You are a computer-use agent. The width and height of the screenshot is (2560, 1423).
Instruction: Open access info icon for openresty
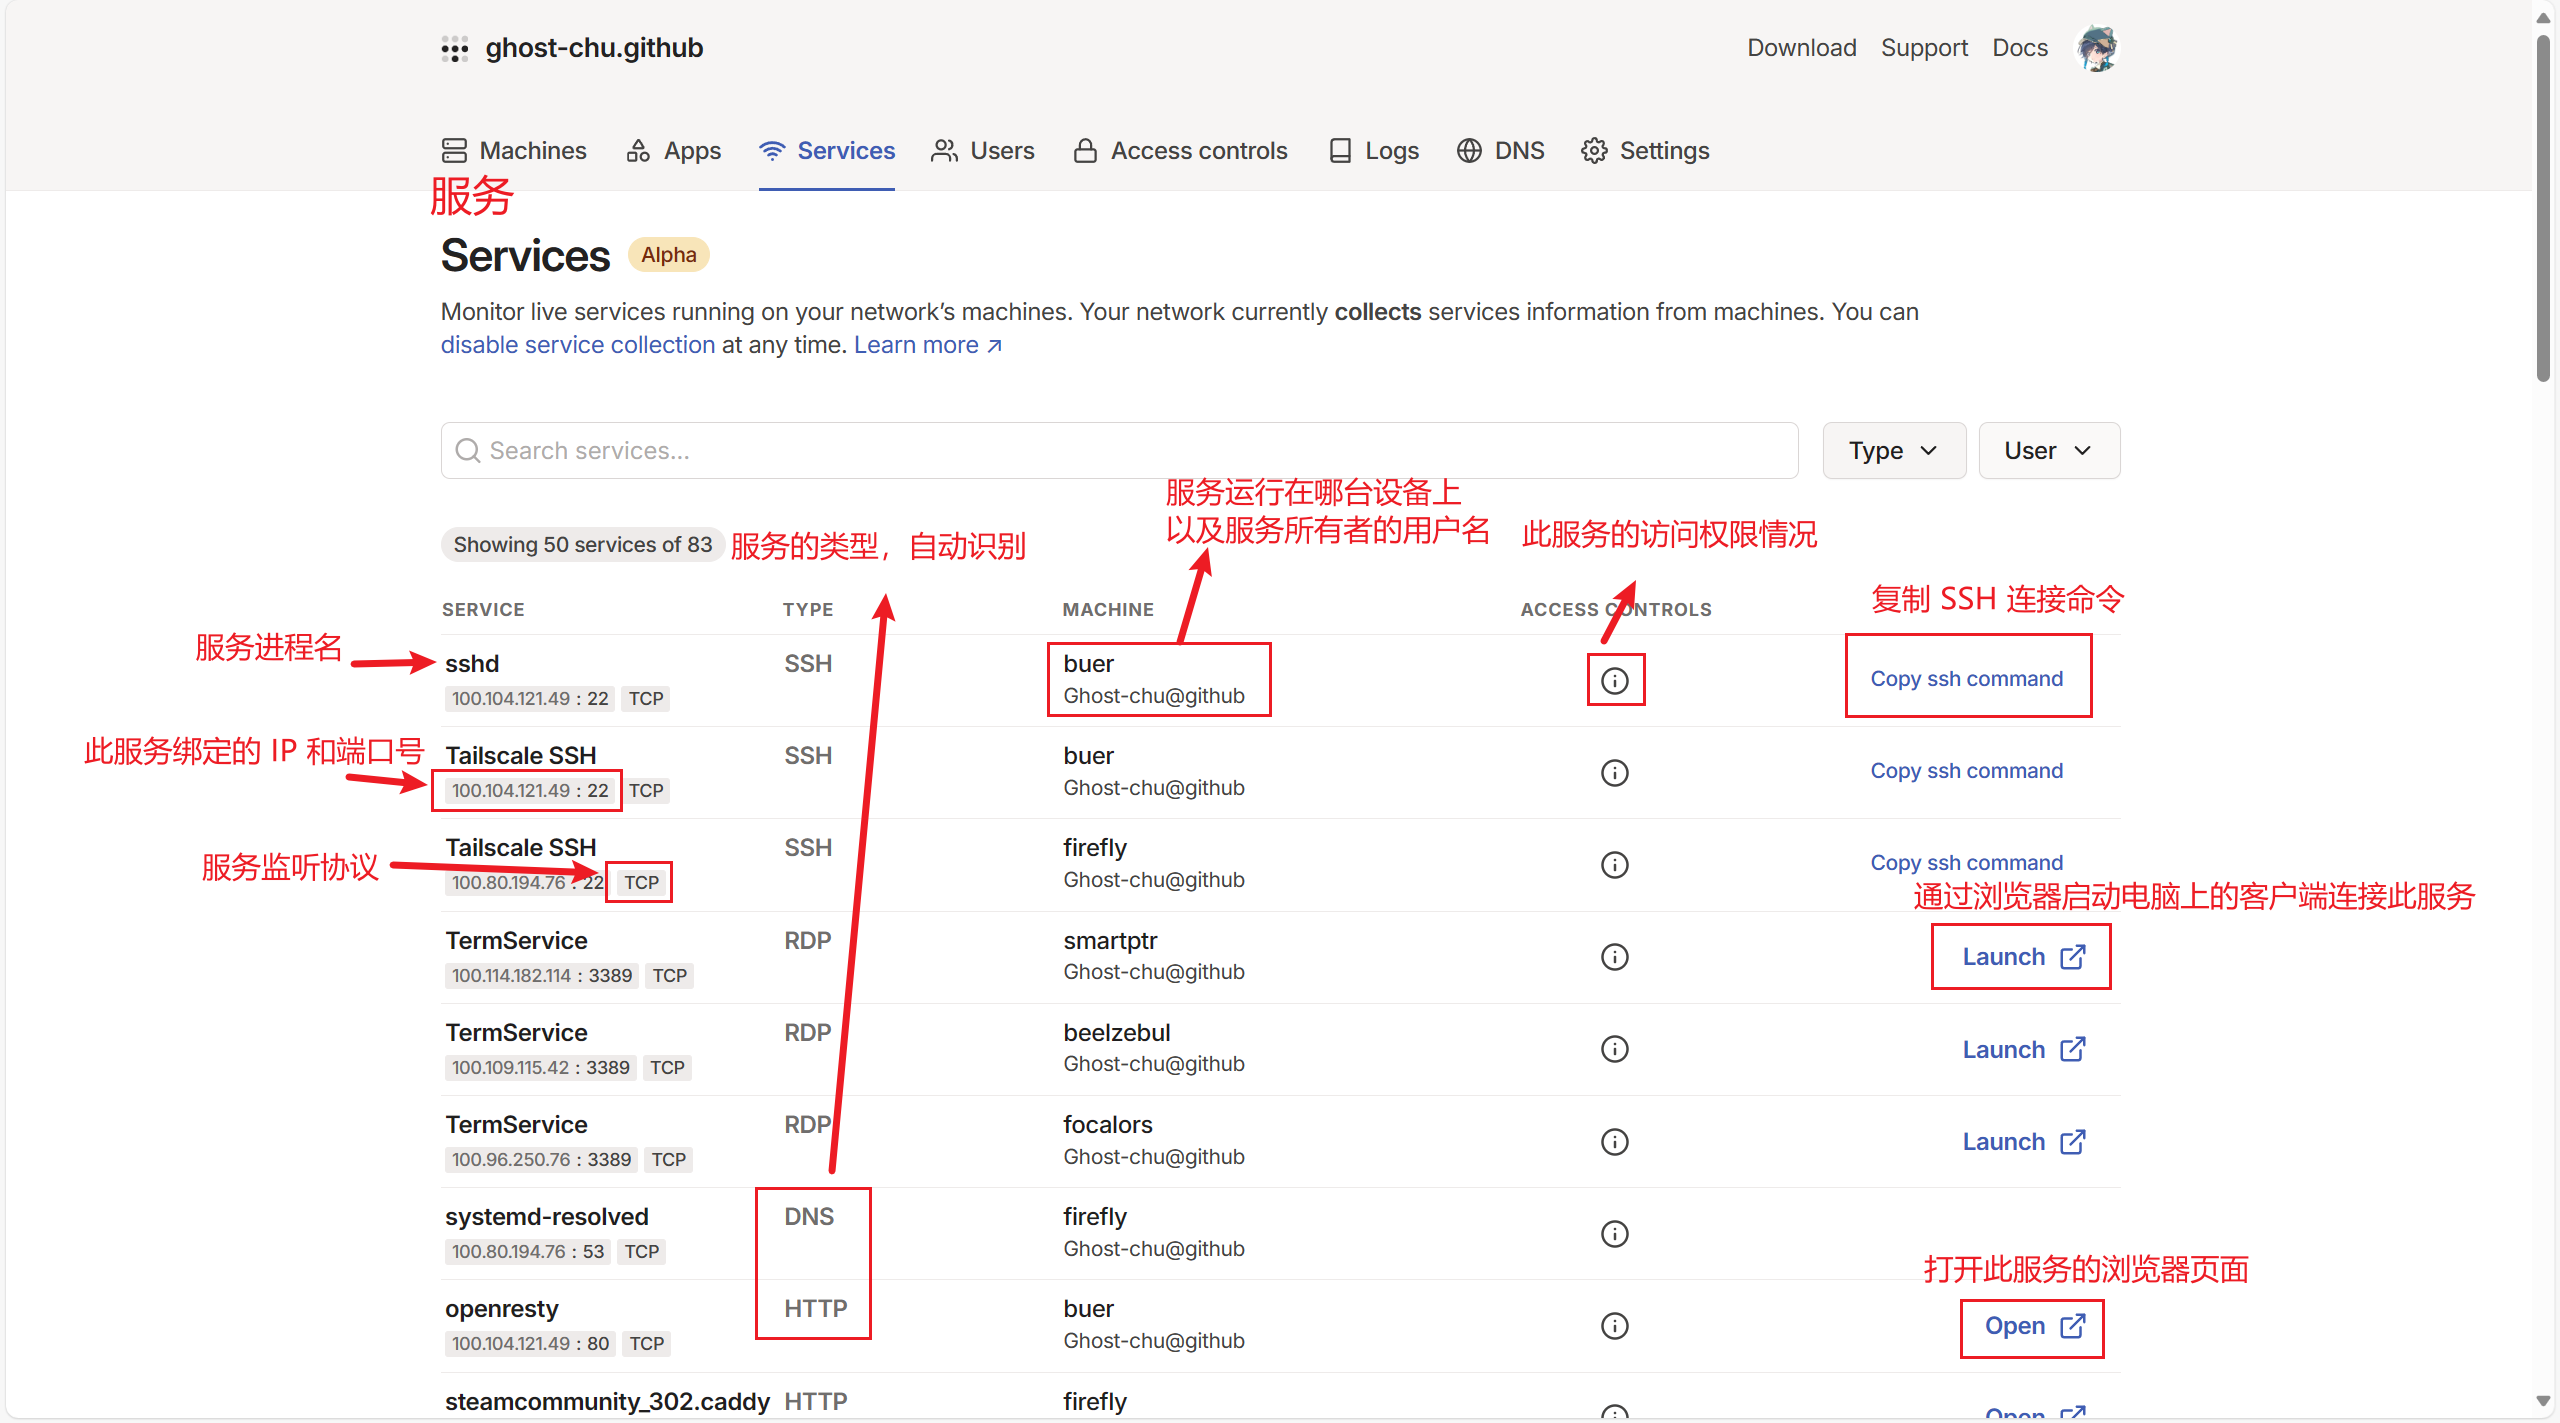pyautogui.click(x=1614, y=1326)
